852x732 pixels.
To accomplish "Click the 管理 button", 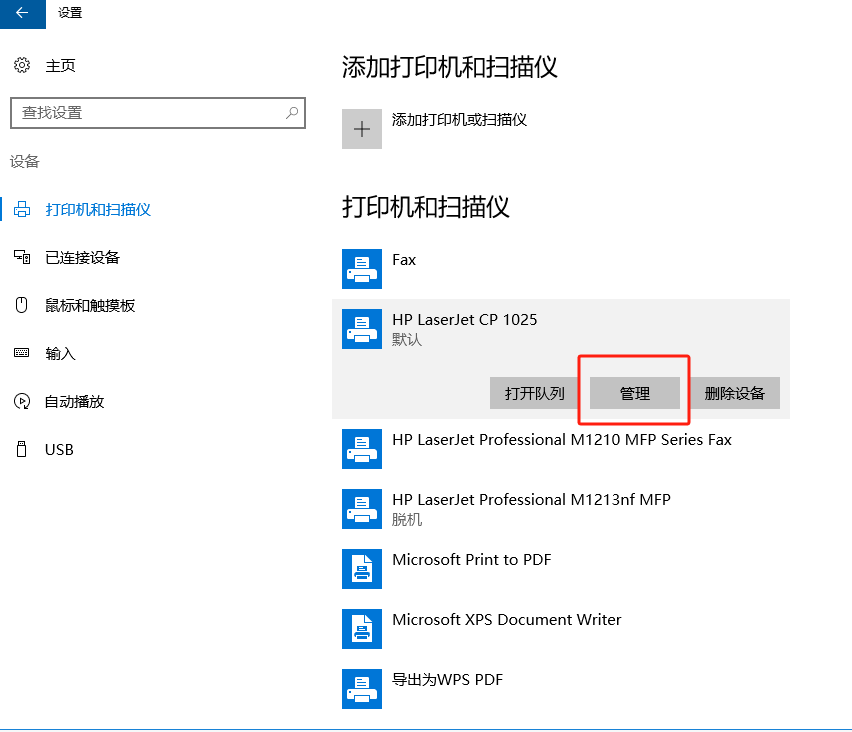I will pyautogui.click(x=635, y=393).
